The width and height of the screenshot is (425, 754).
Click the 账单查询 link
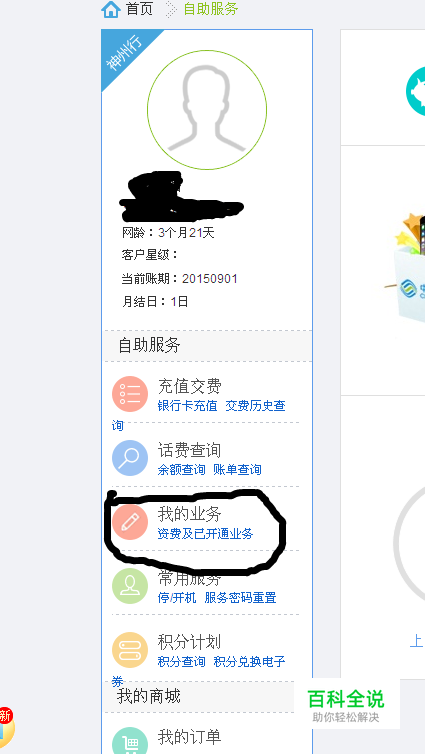coord(238,470)
